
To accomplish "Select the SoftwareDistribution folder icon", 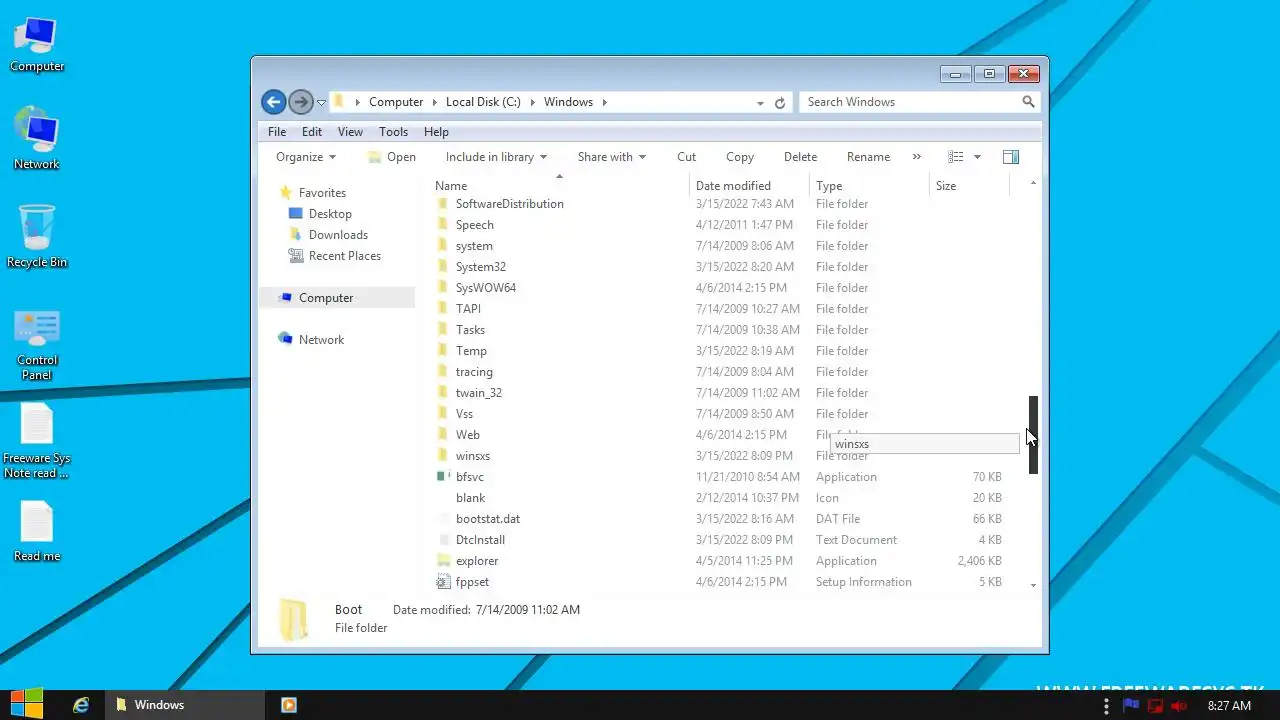I will (443, 204).
